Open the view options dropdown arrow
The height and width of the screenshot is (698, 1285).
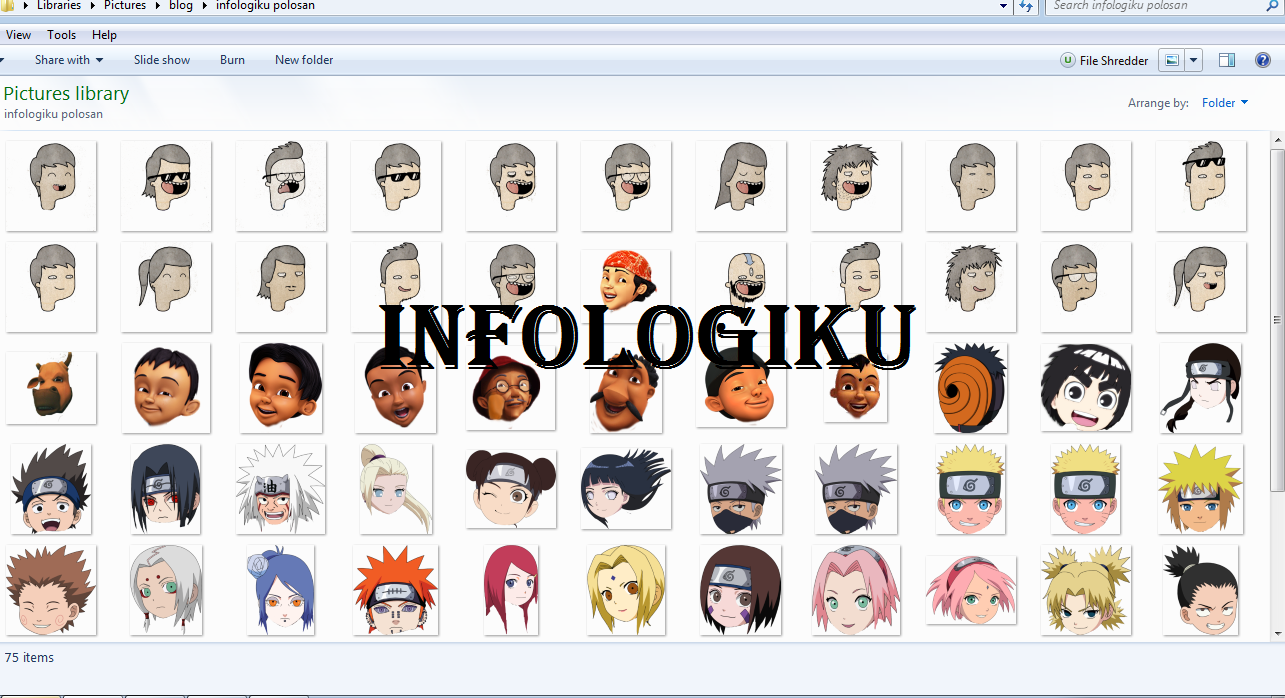1193,60
